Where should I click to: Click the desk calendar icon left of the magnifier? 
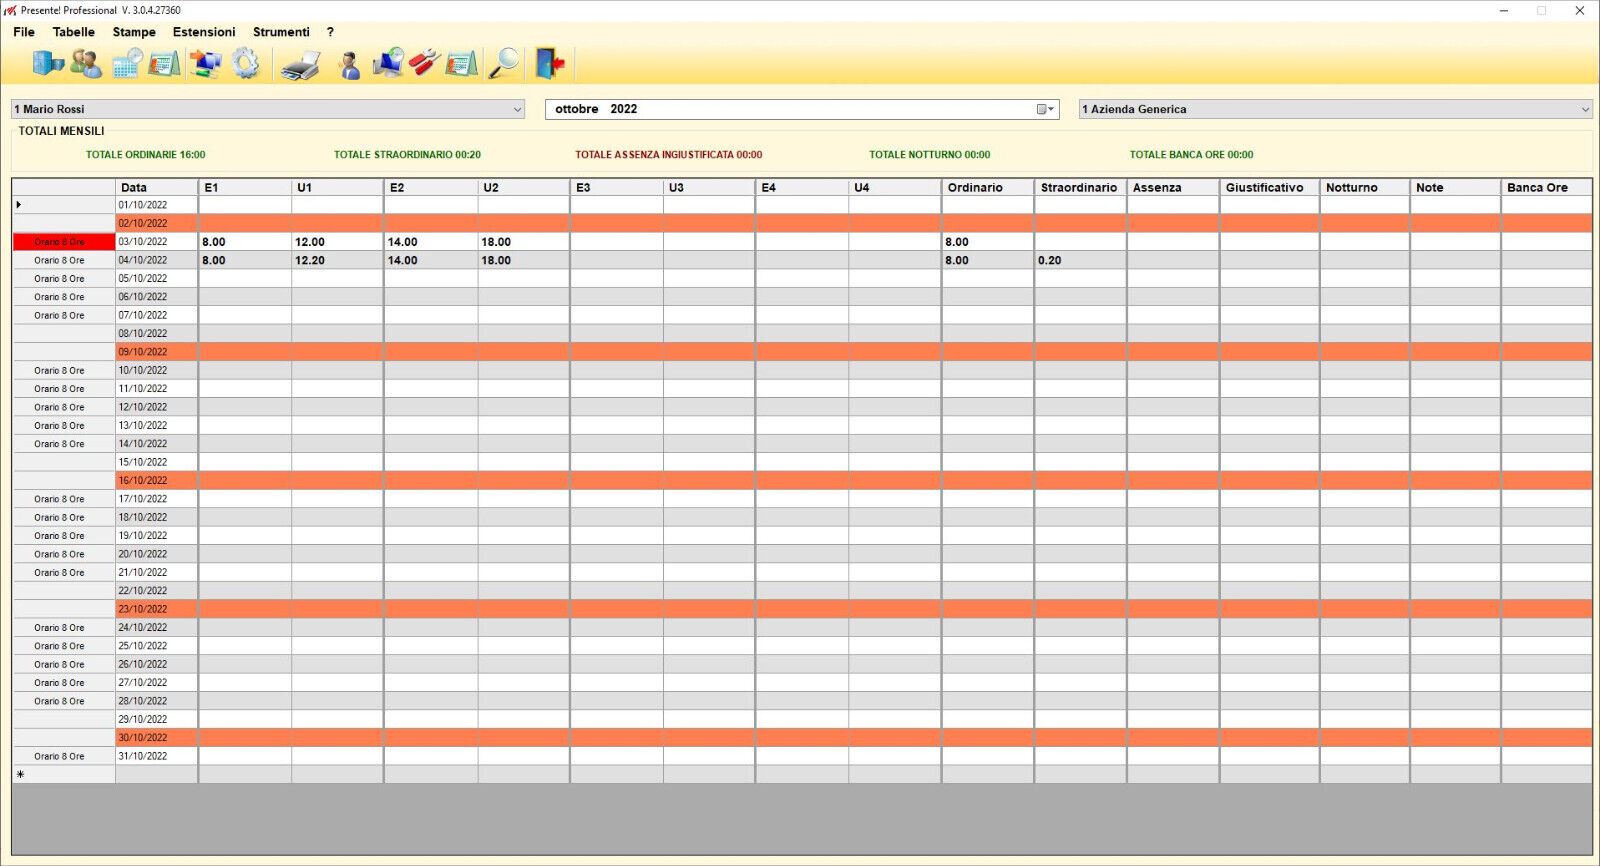[461, 64]
